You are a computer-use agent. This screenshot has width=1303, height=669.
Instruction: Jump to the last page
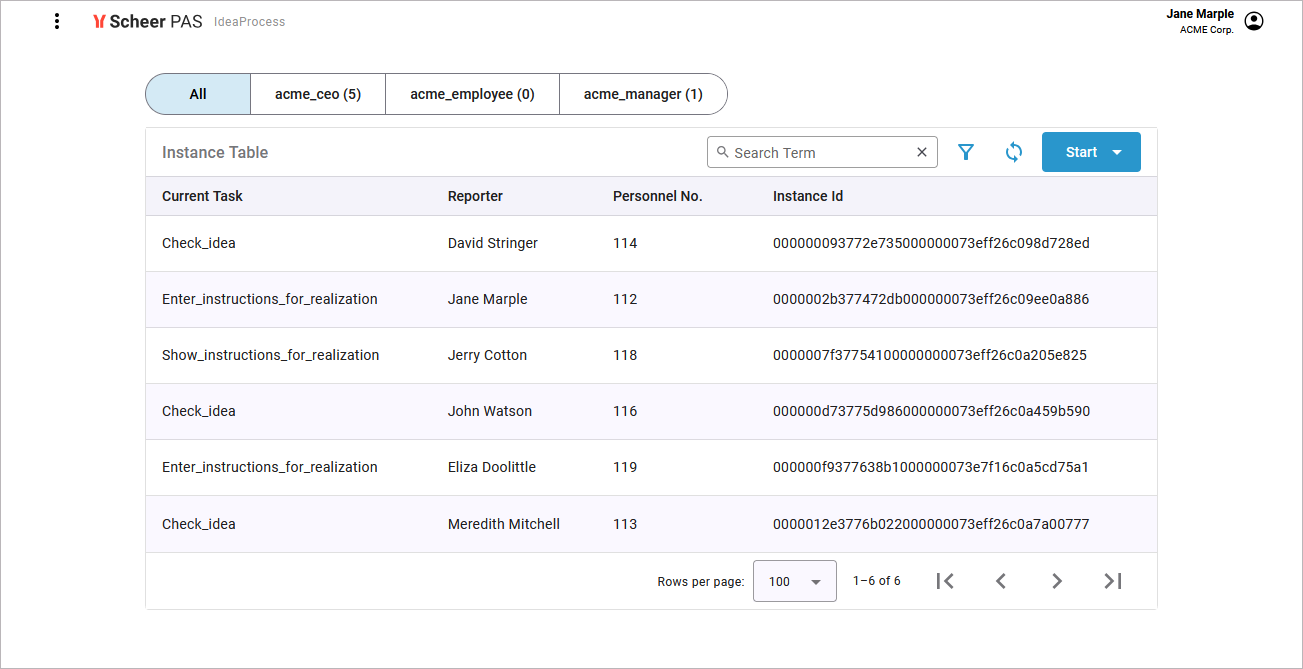click(x=1112, y=581)
